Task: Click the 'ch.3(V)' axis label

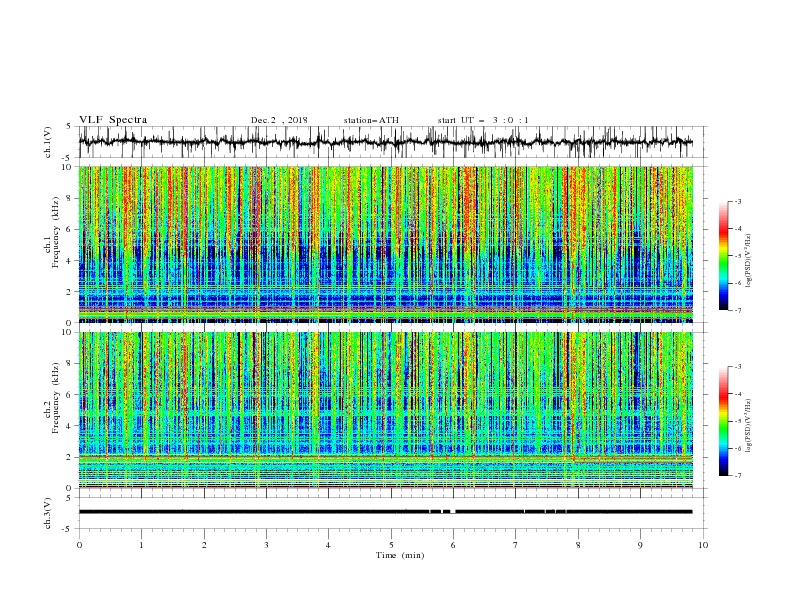Action: [48, 513]
